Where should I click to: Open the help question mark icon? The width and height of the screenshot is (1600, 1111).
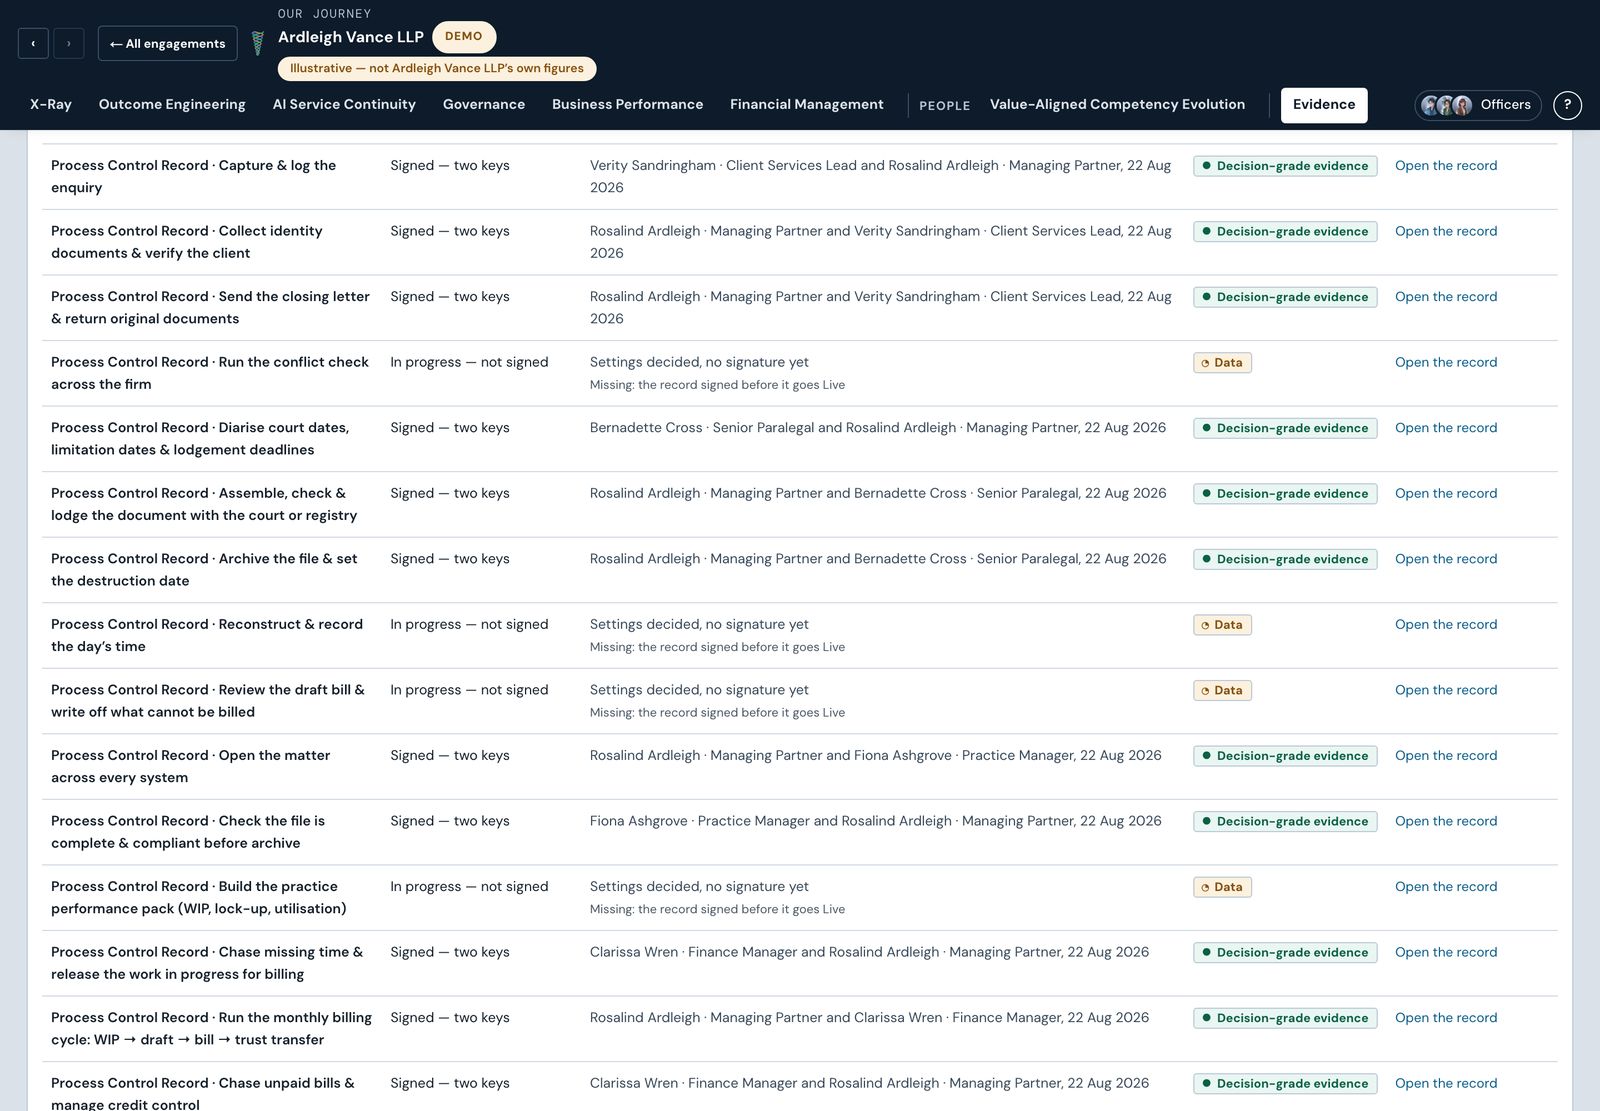pos(1567,105)
